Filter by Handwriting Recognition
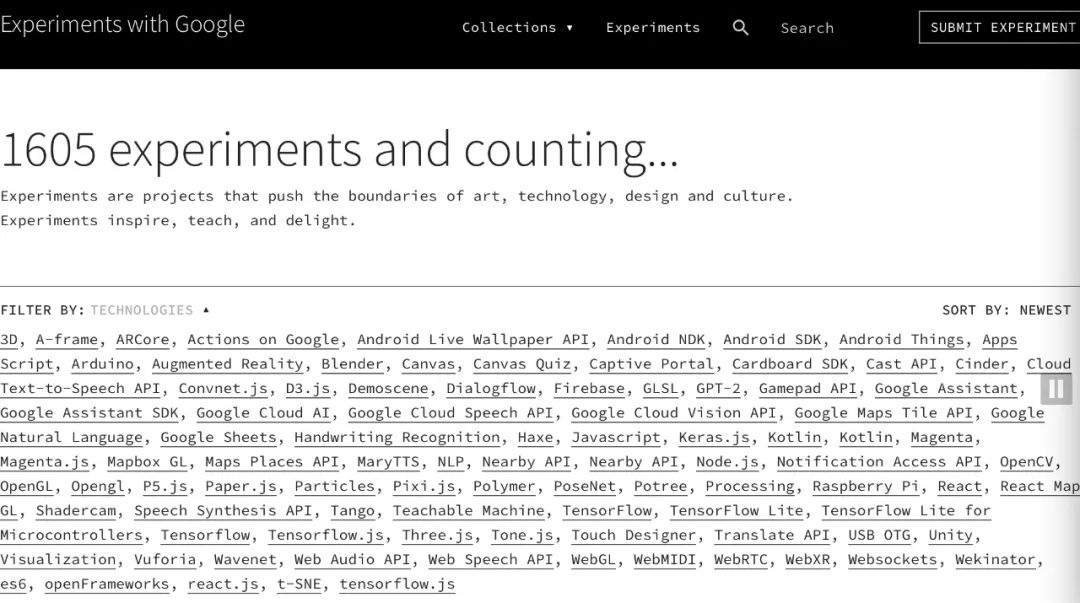The image size is (1080, 603). (x=397, y=438)
